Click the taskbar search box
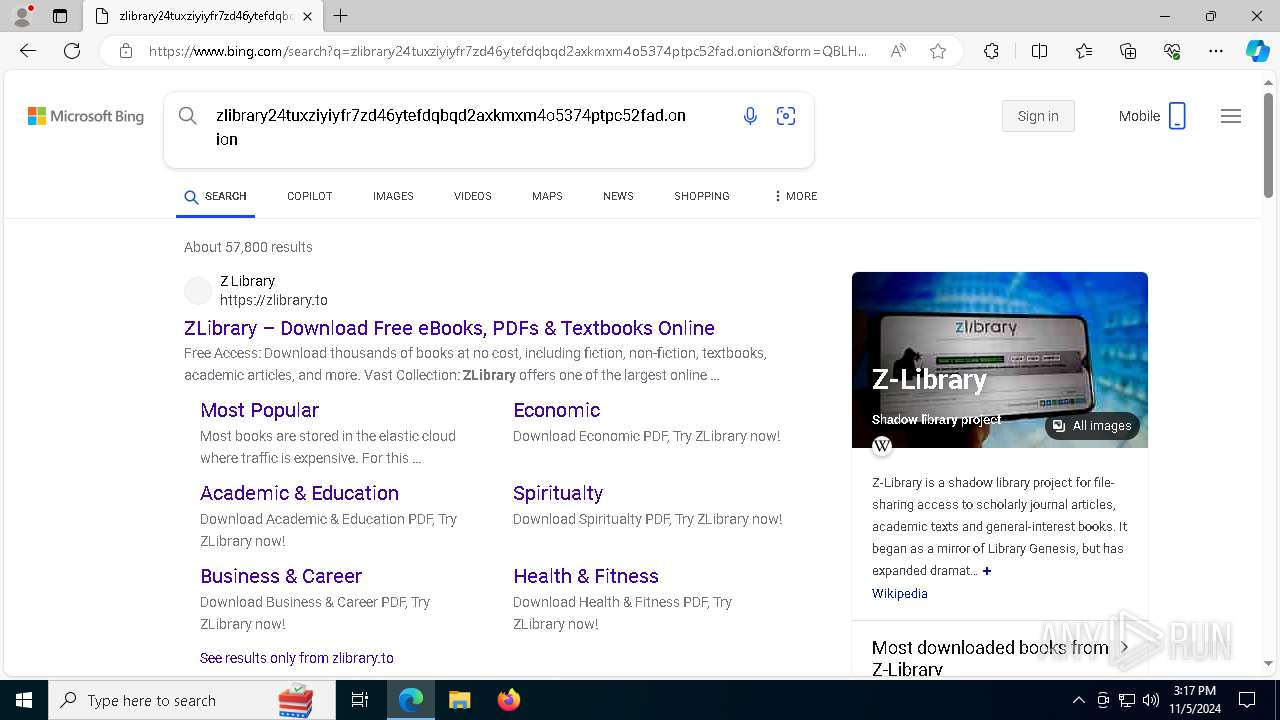This screenshot has width=1280, height=720. tap(191, 700)
